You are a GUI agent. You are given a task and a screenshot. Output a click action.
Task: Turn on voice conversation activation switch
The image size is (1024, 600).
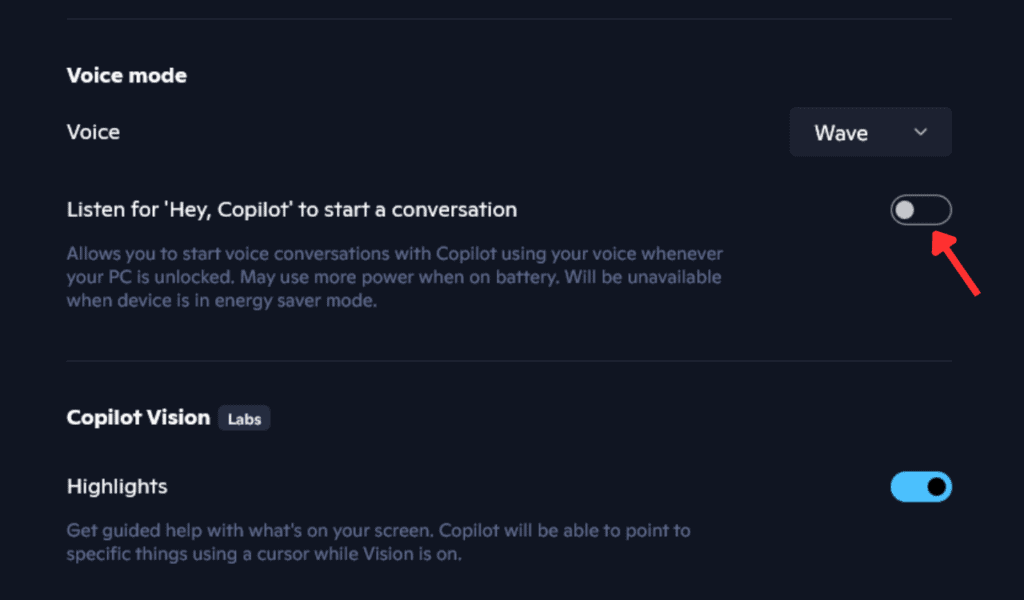click(x=920, y=209)
